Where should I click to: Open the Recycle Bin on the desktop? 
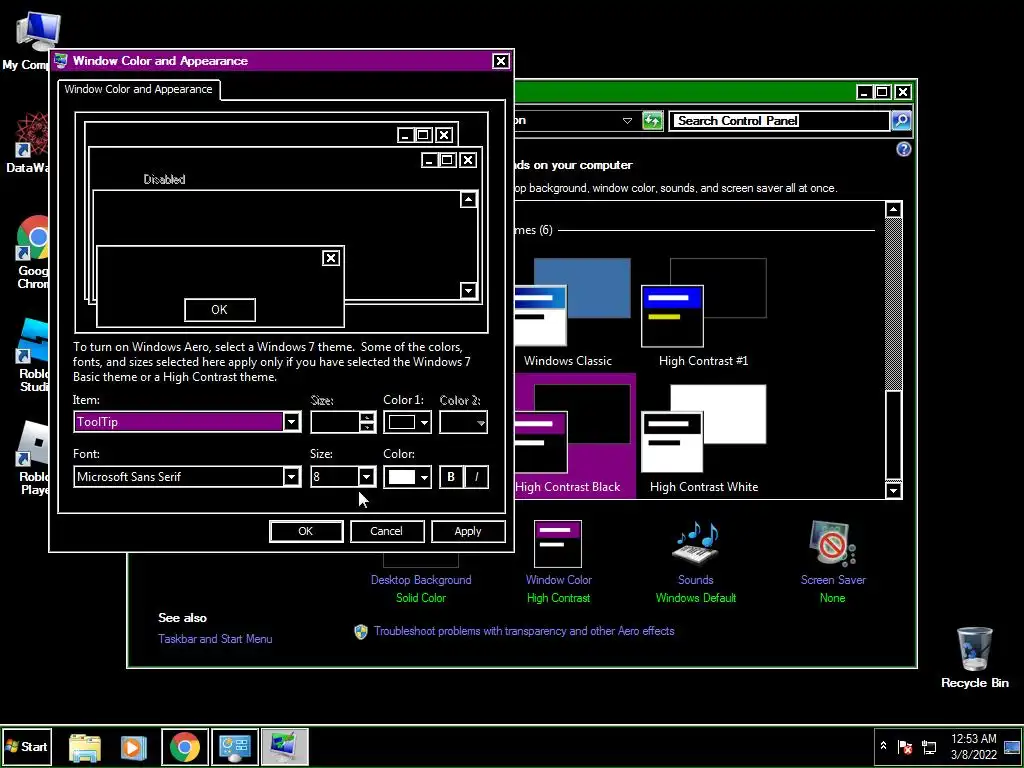point(974,657)
